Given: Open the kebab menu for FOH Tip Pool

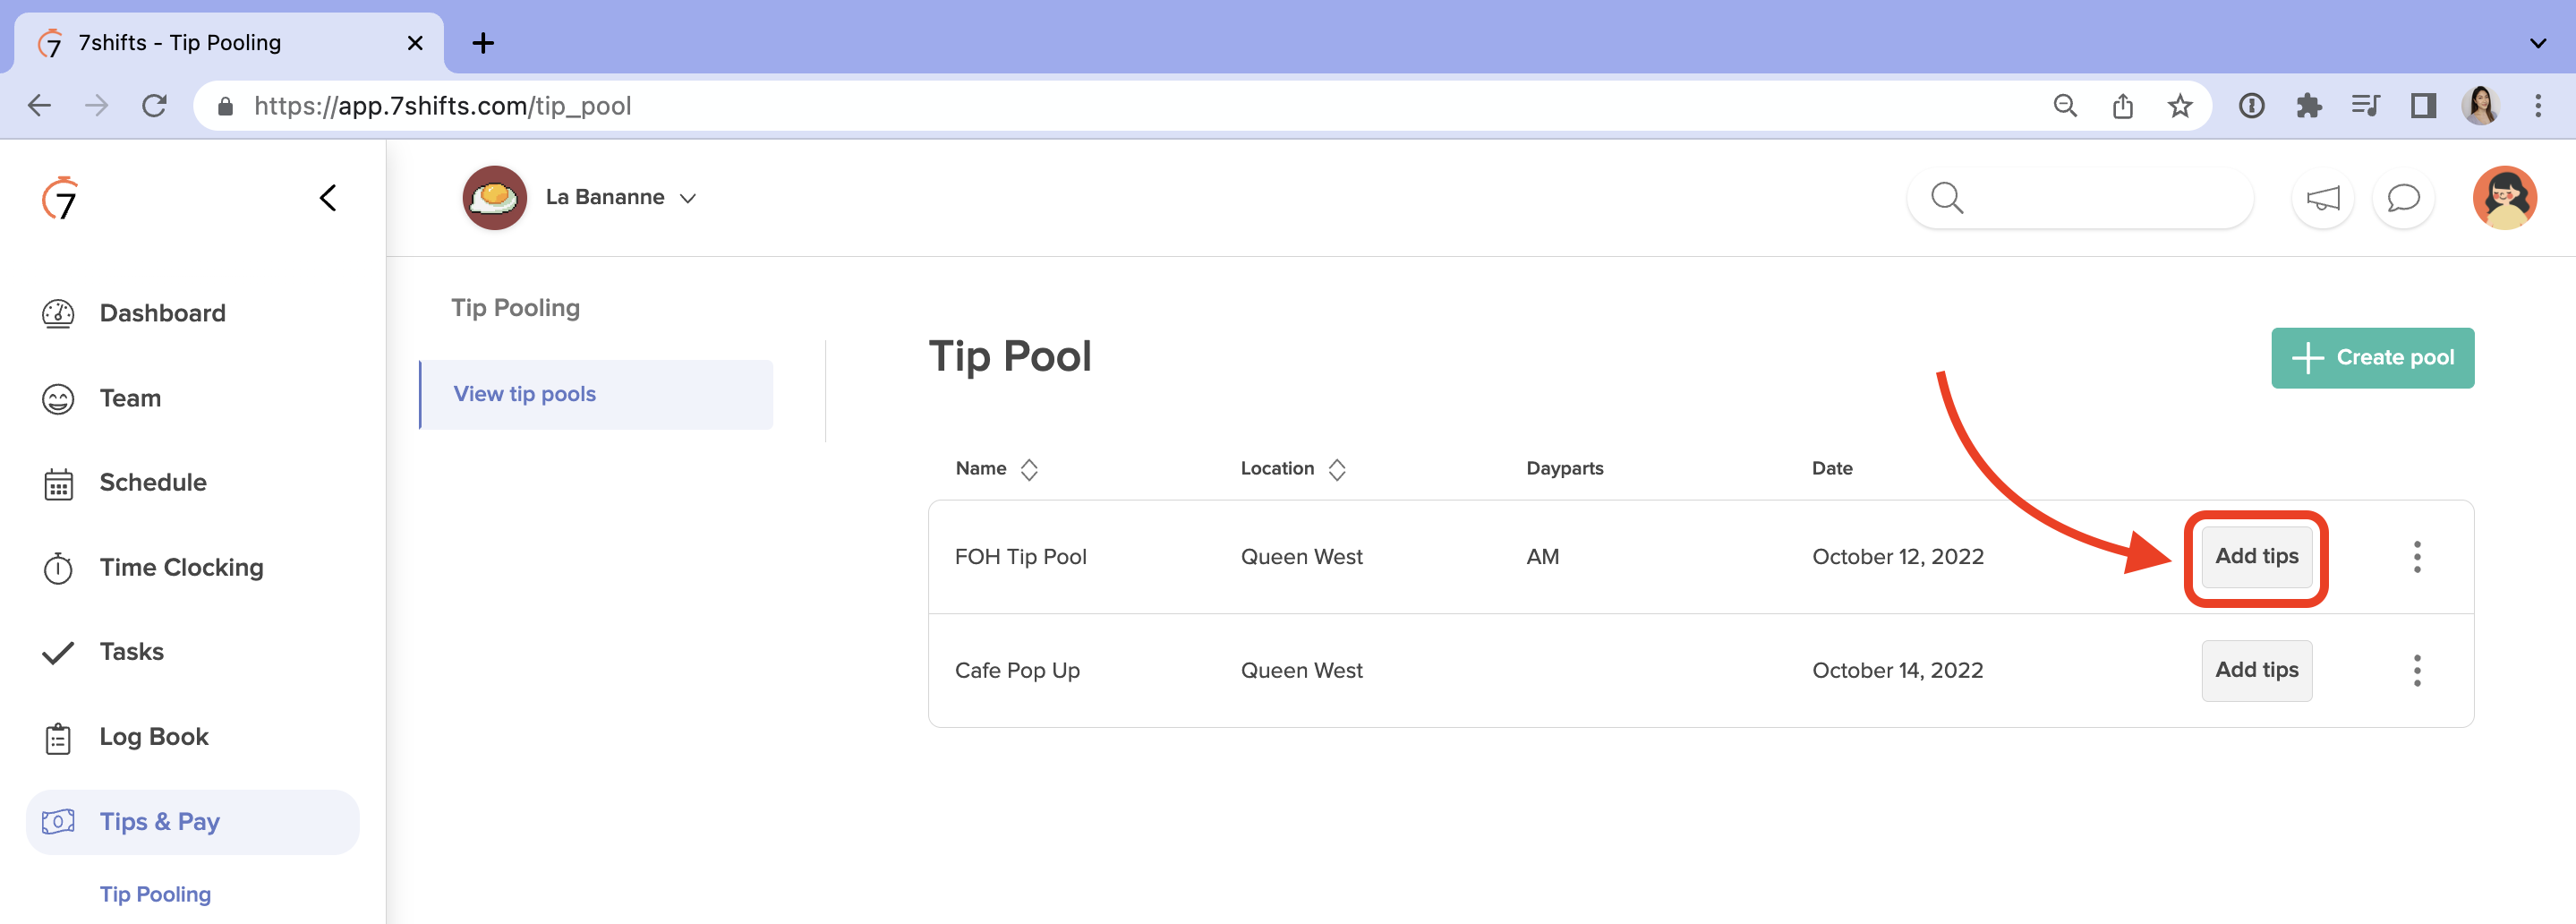Looking at the screenshot, I should click(2417, 557).
